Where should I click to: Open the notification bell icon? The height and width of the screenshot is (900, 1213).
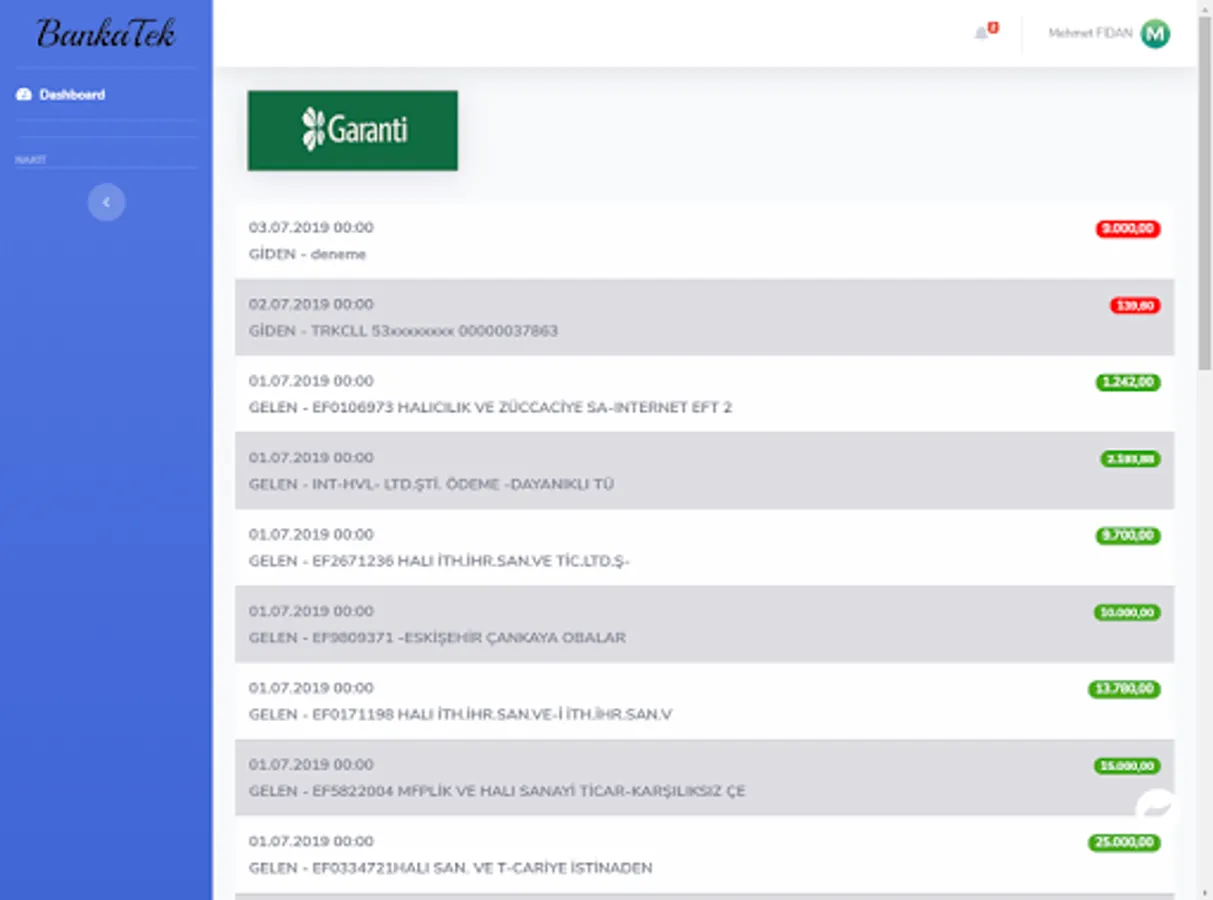(x=981, y=33)
